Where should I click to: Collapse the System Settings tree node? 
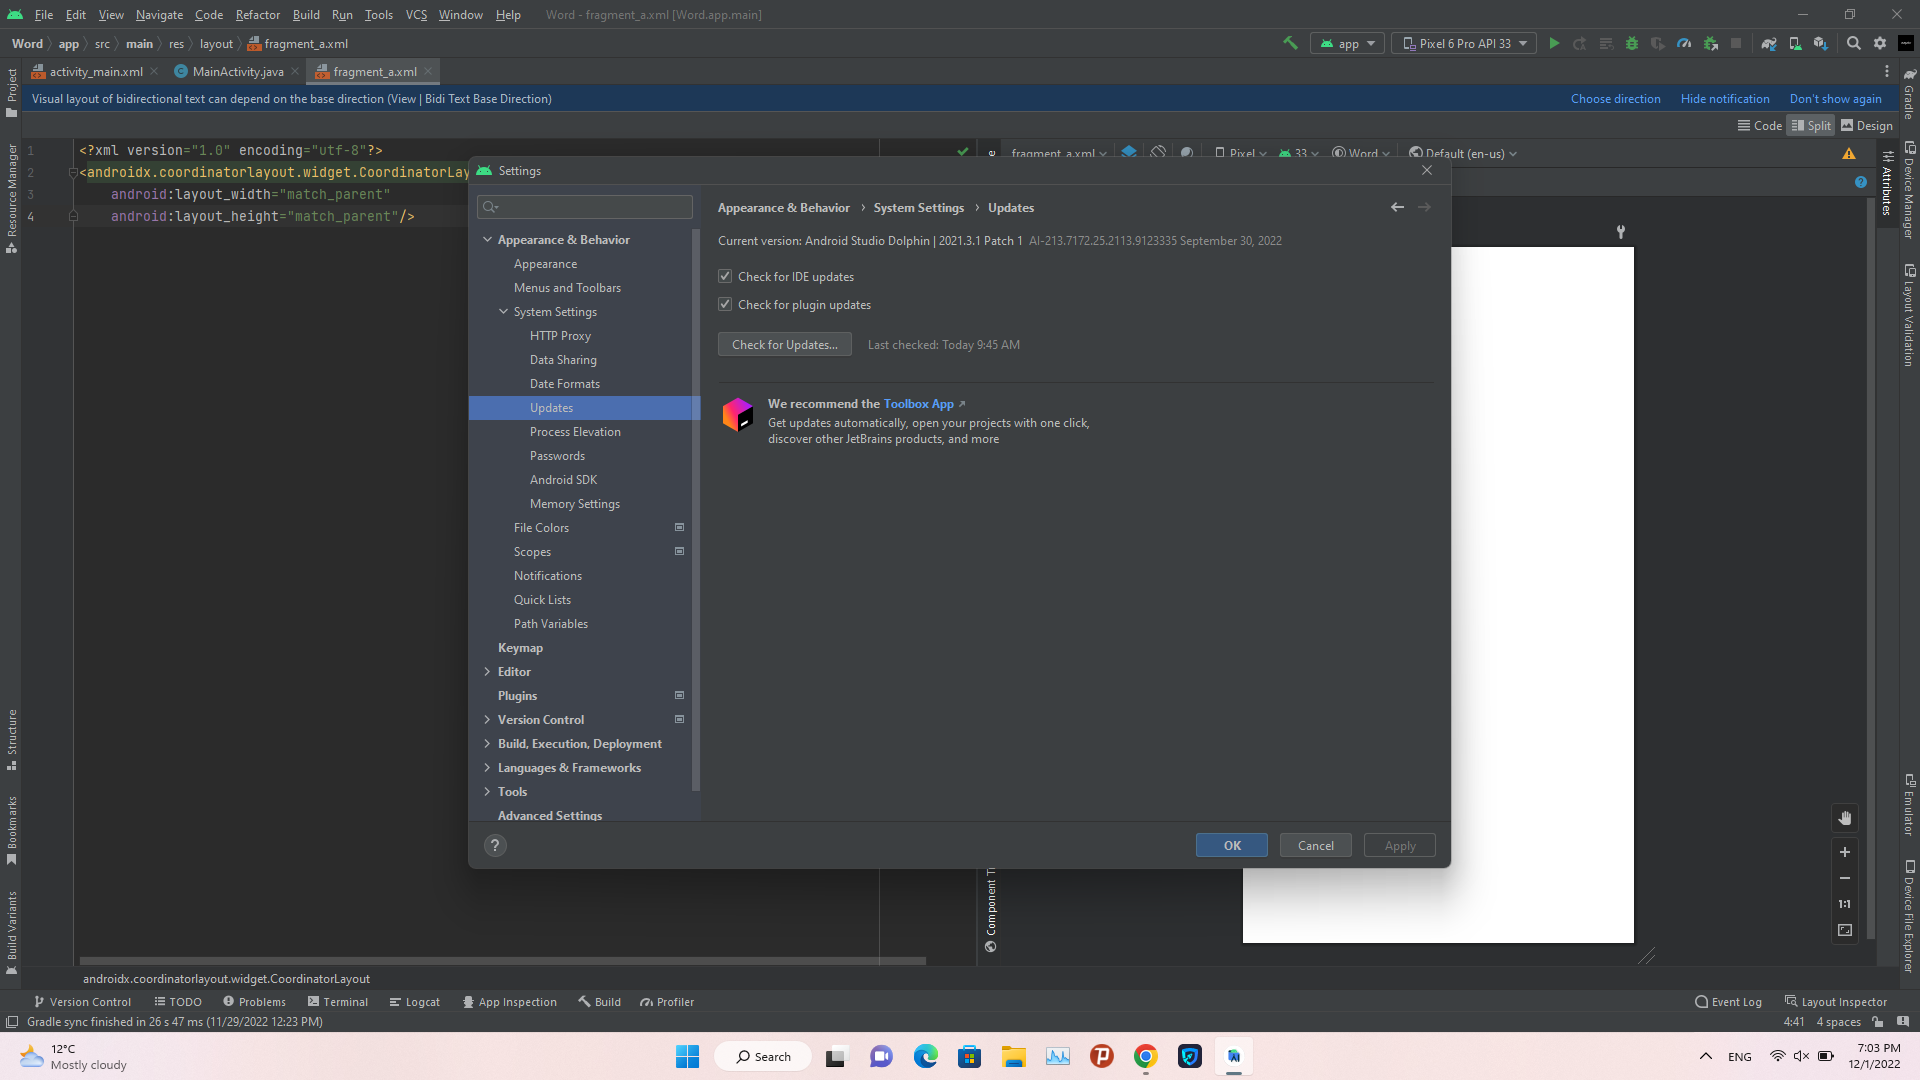[x=503, y=312]
